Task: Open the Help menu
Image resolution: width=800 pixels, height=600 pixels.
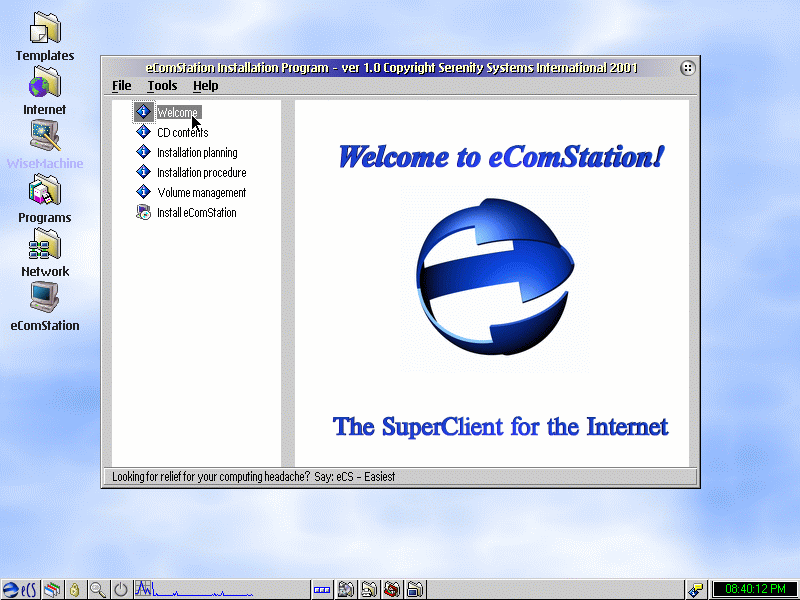Action: [x=206, y=86]
